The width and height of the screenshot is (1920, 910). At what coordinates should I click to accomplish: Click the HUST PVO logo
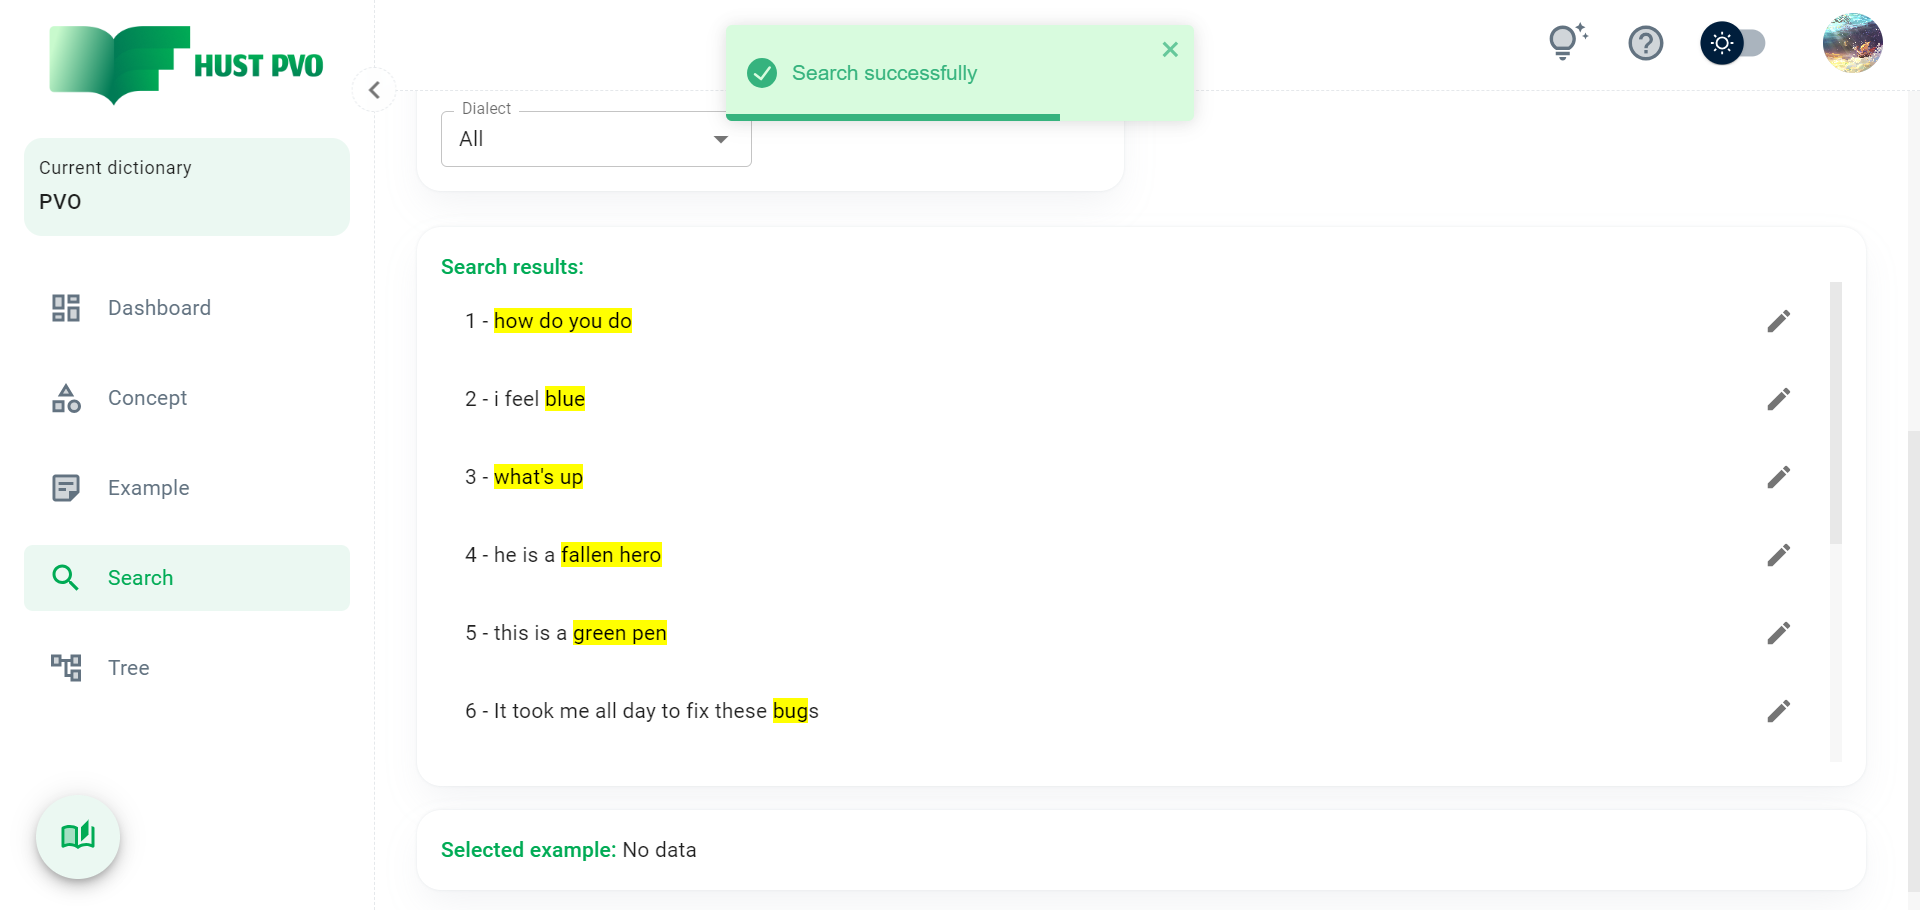coord(187,65)
